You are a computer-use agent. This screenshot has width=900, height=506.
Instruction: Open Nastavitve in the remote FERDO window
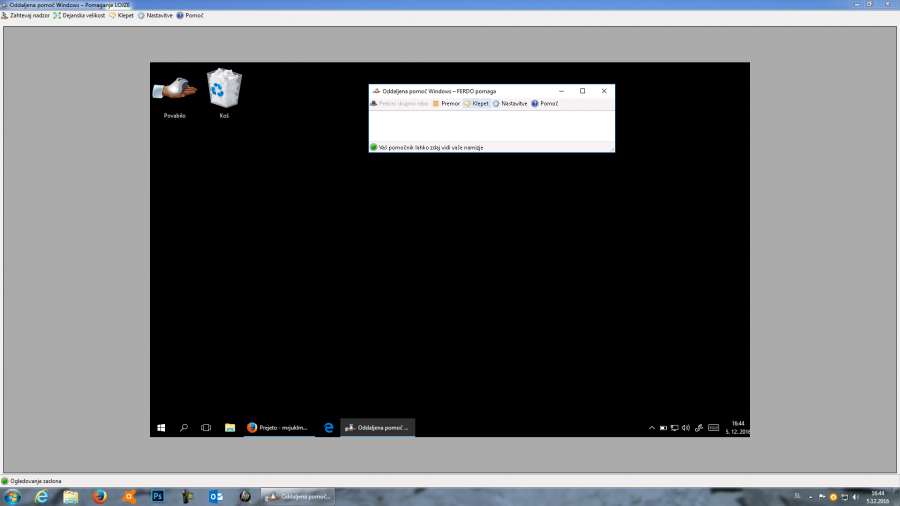point(510,103)
